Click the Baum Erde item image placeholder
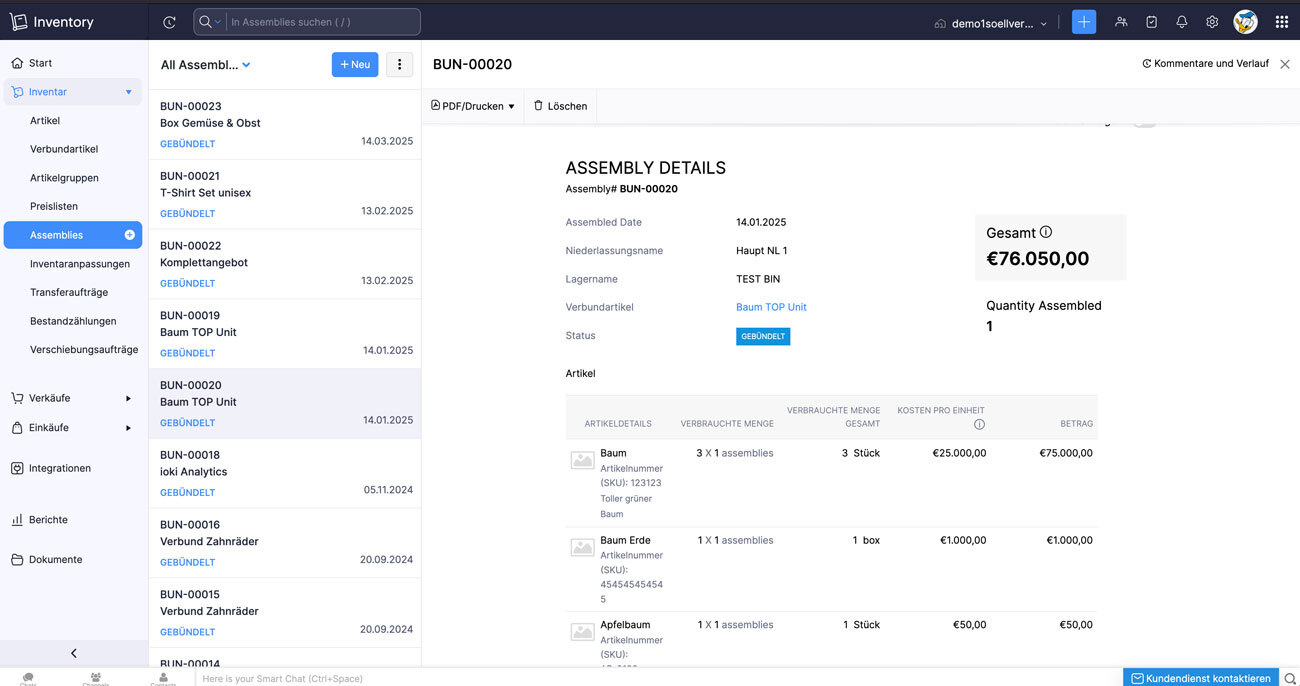Screen dimensions: 1300x686 [x=582, y=547]
